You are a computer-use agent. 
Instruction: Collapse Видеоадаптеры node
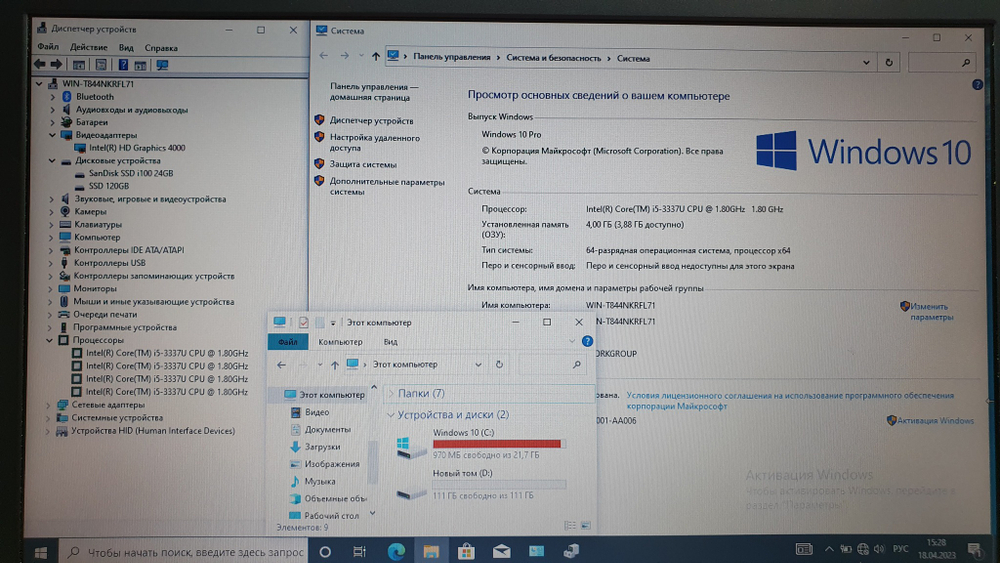pos(52,135)
